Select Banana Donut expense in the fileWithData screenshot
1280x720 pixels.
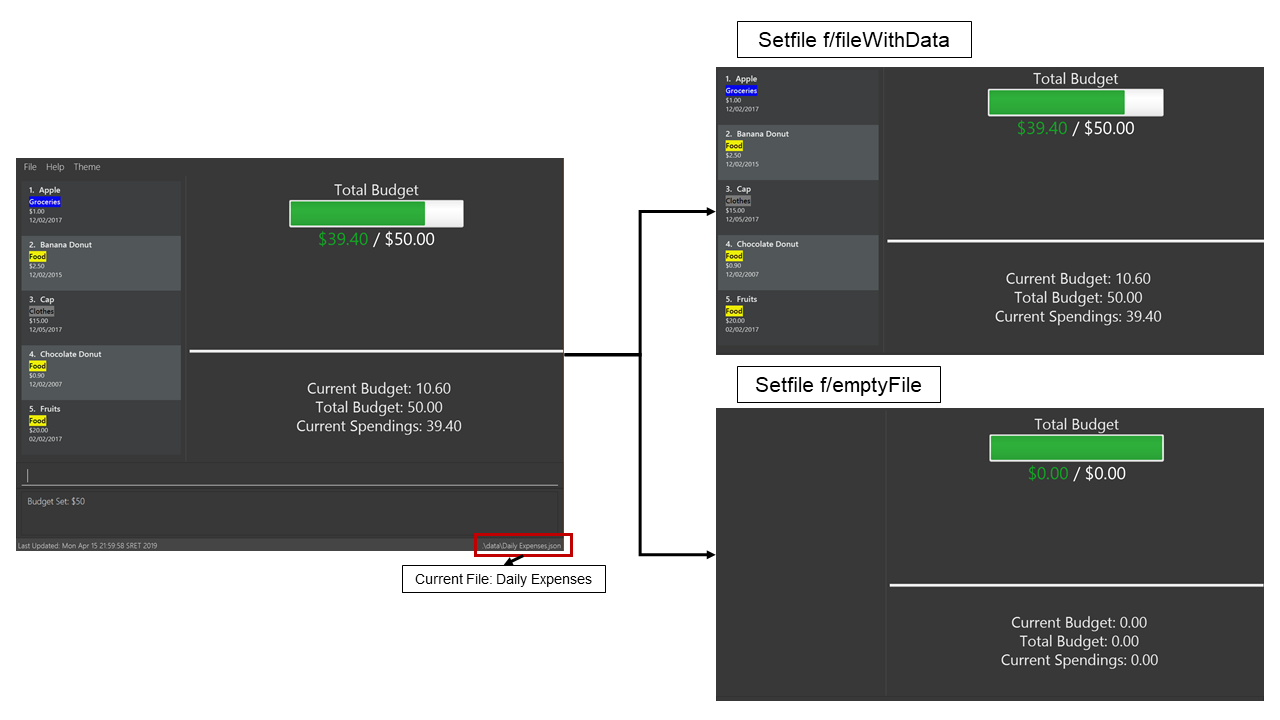coord(798,152)
